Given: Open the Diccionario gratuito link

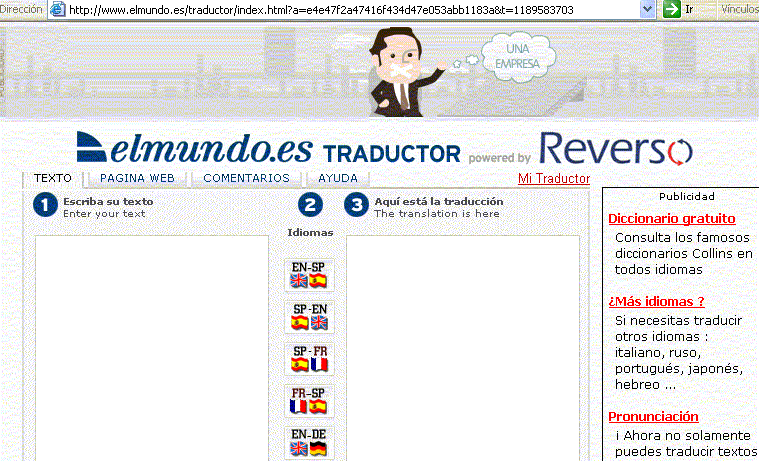Looking at the screenshot, I should pyautogui.click(x=672, y=218).
